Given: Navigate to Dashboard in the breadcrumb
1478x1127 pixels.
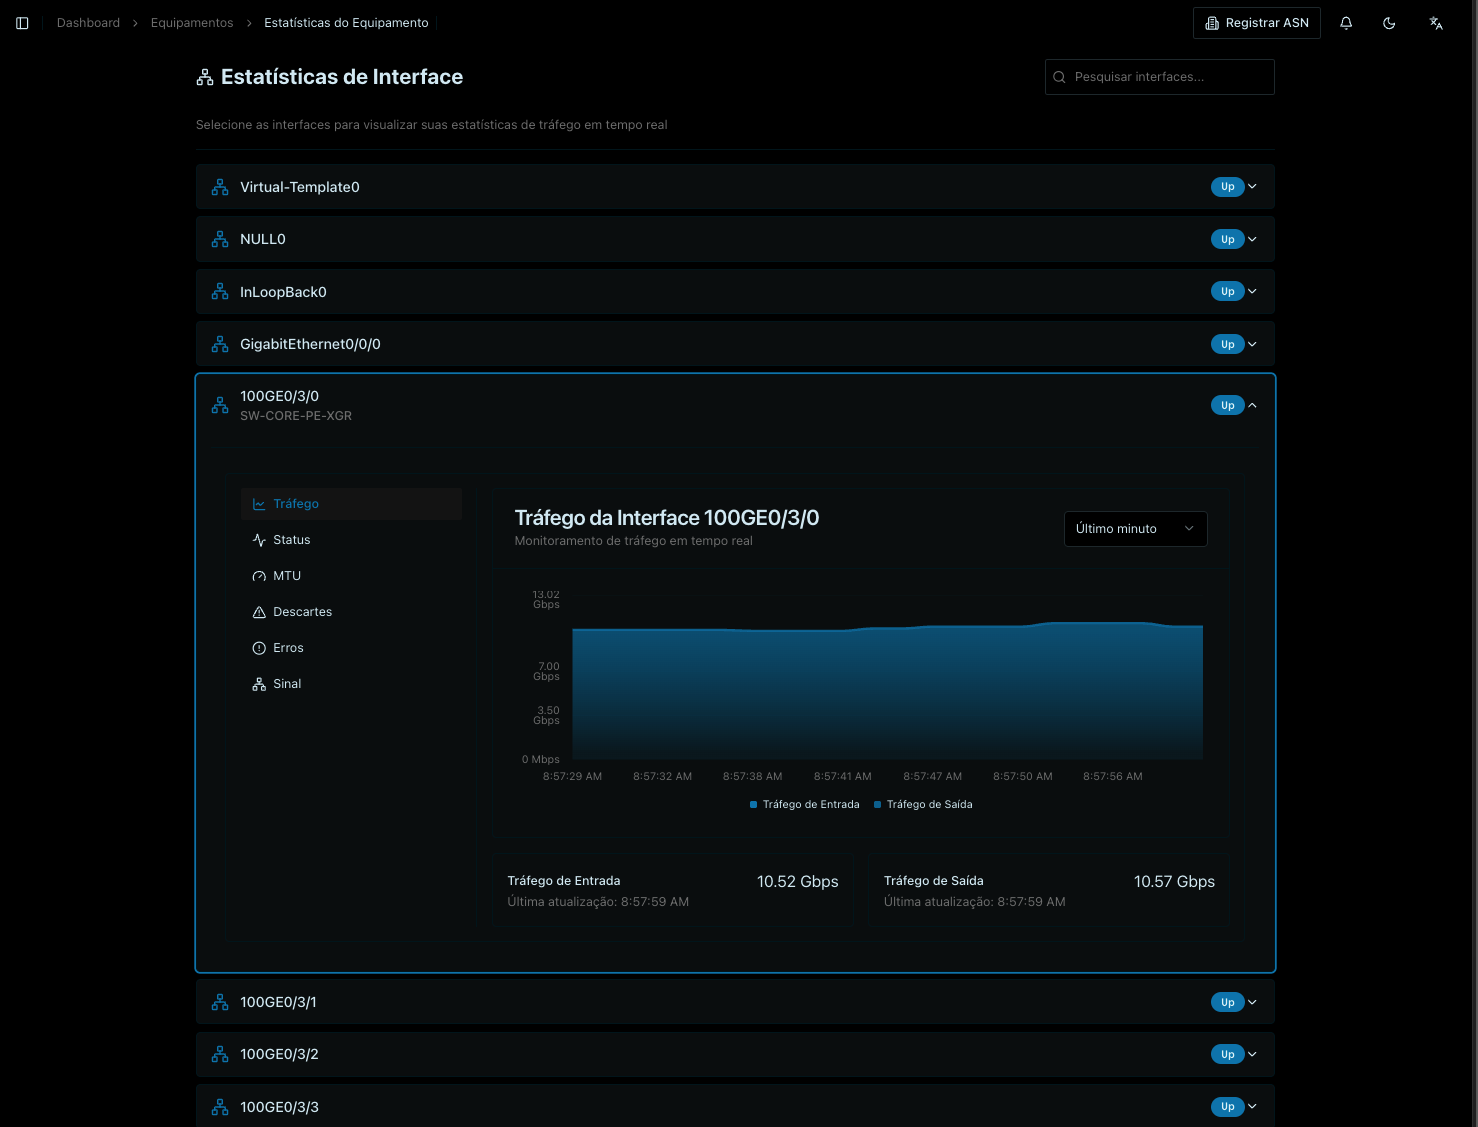Looking at the screenshot, I should click(x=88, y=22).
